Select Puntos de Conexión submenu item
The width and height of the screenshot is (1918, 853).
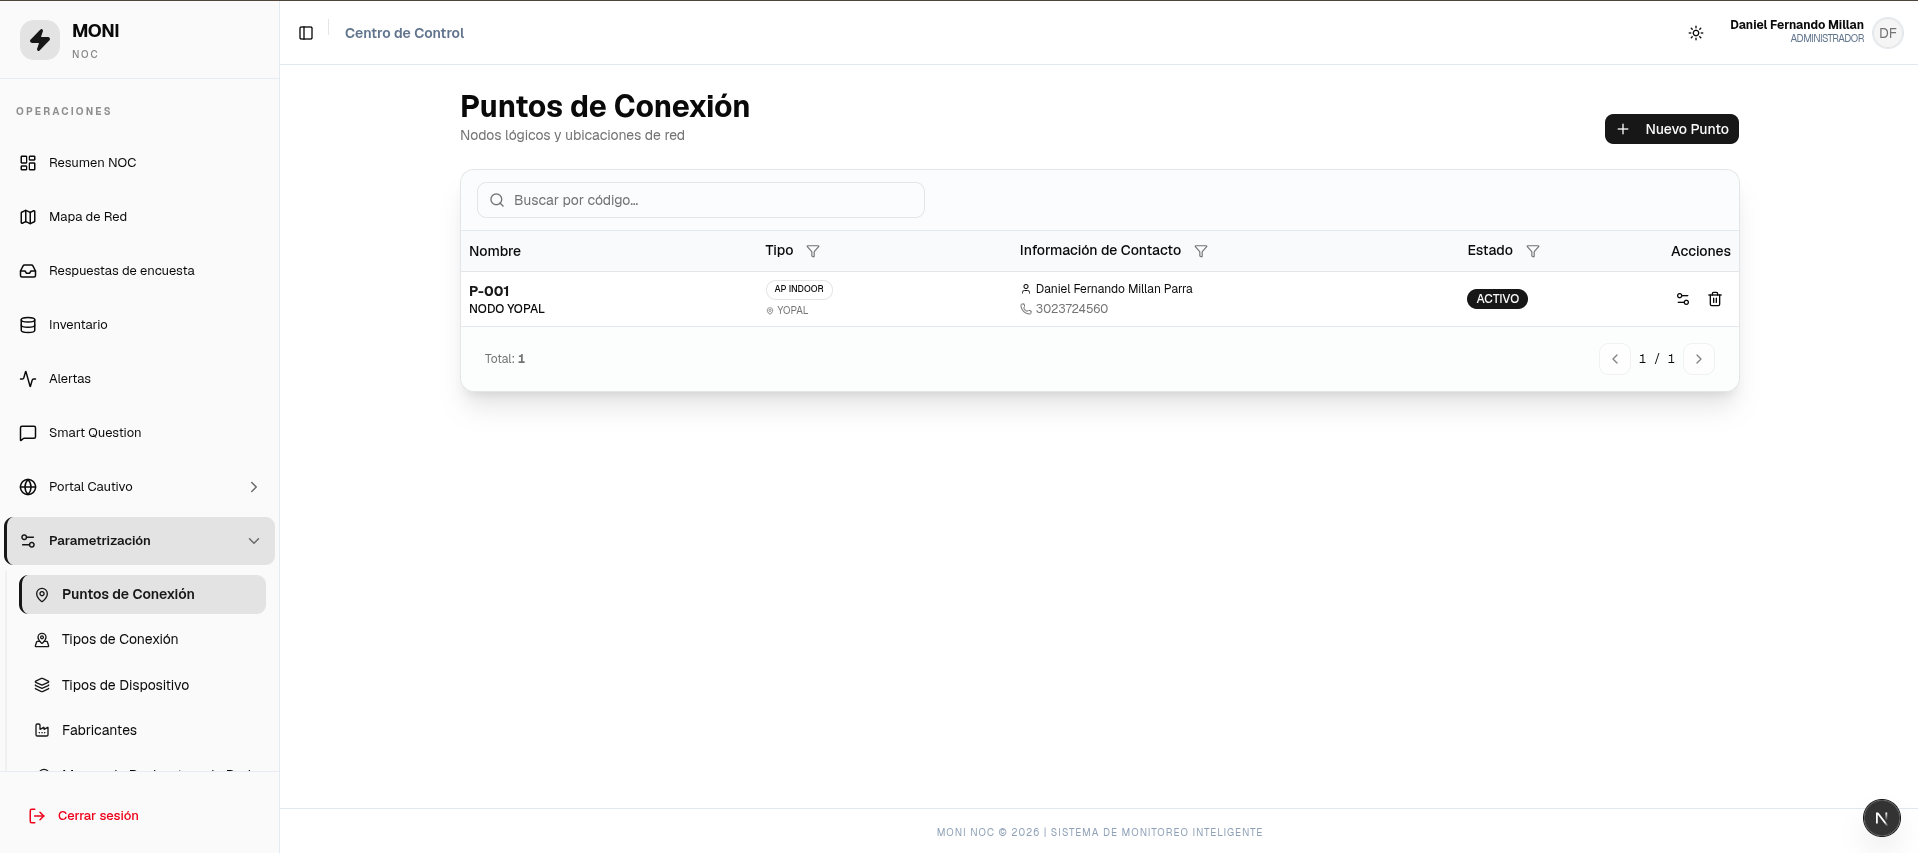[x=143, y=594]
